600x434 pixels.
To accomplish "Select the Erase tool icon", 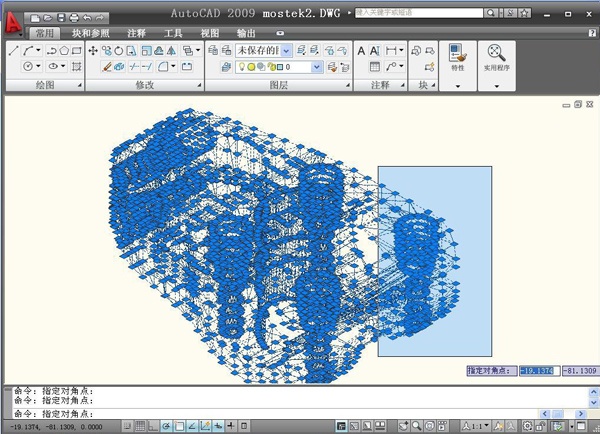I will (106, 67).
